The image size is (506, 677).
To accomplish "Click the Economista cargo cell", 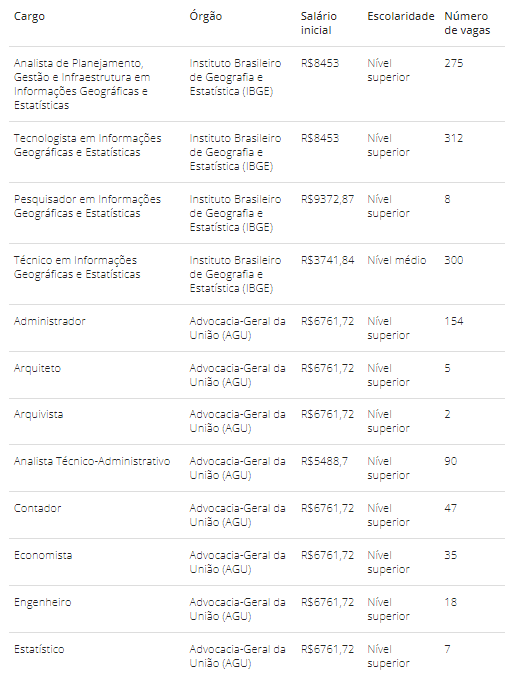I will pos(43,555).
